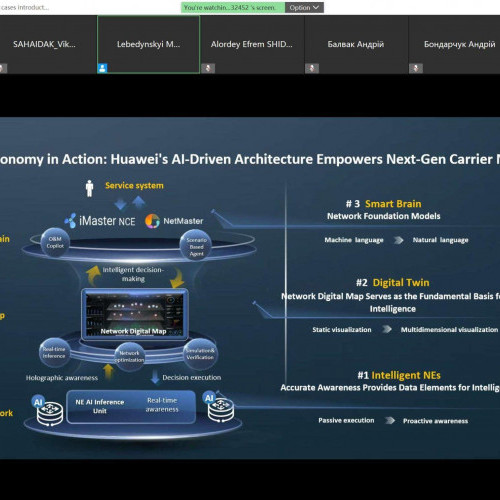Open the Option dropdown in sharing bar
This screenshot has width=500, height=500.
pyautogui.click(x=304, y=7)
